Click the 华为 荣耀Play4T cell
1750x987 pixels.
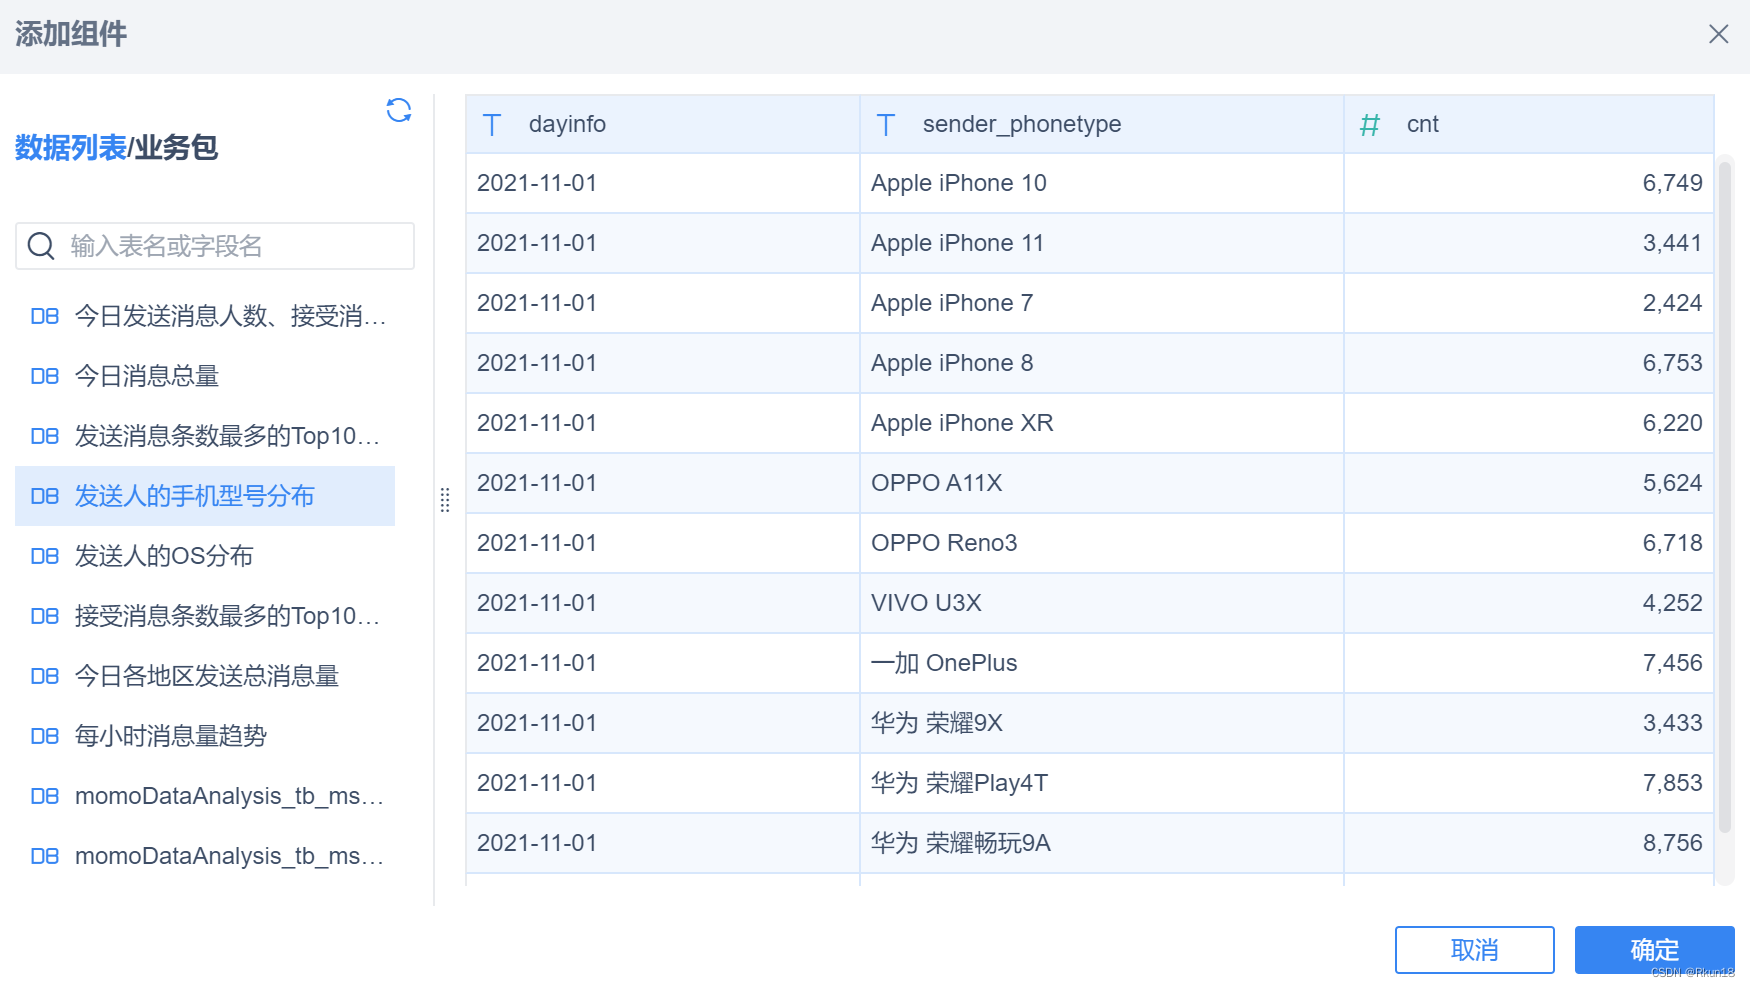pyautogui.click(x=1102, y=783)
